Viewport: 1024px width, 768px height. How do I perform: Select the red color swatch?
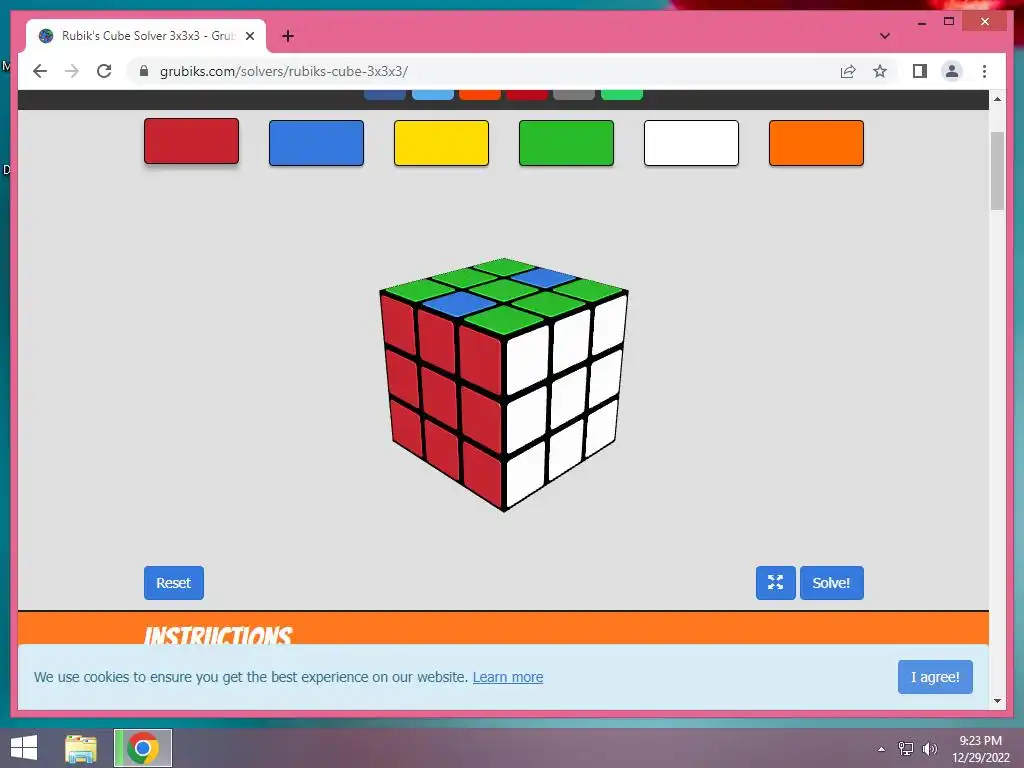click(191, 141)
